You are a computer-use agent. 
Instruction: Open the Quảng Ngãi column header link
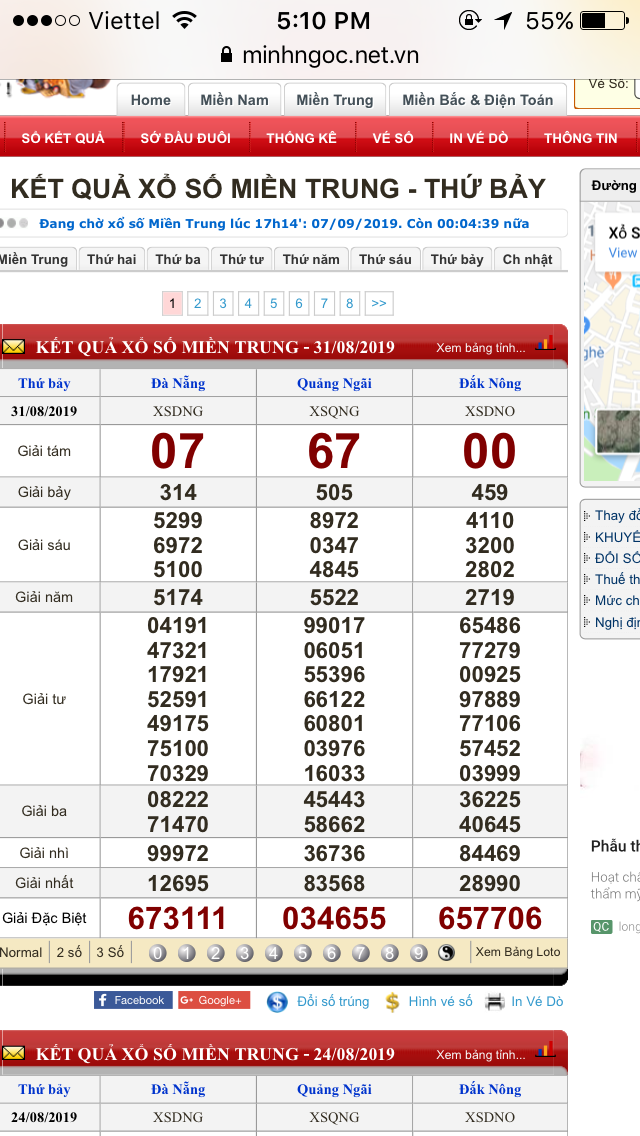(x=334, y=384)
